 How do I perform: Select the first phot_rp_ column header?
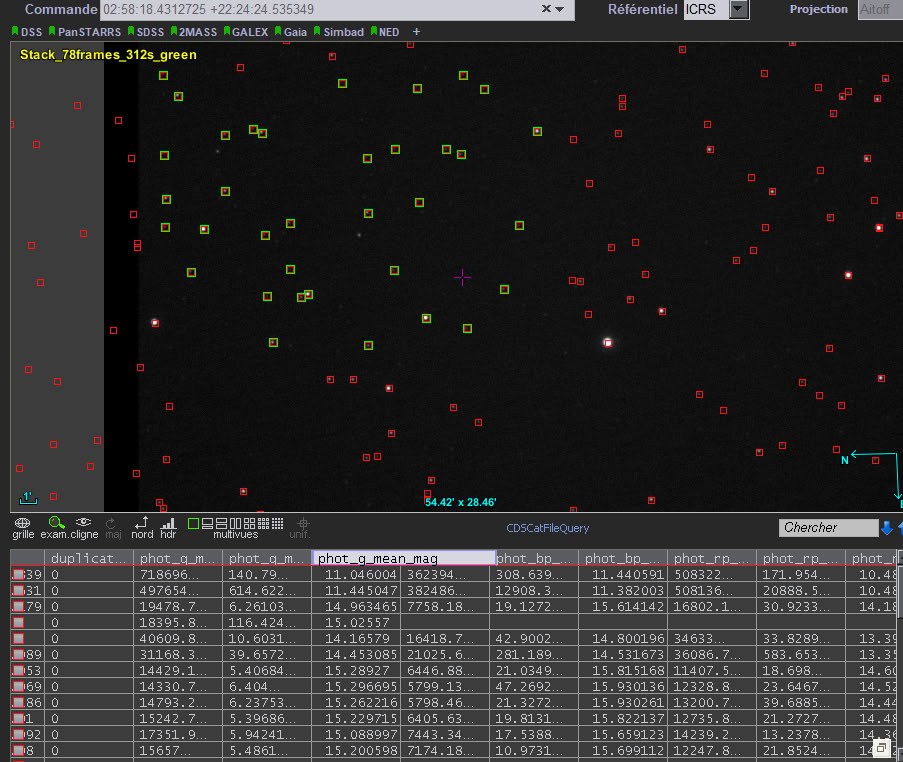[x=711, y=558]
